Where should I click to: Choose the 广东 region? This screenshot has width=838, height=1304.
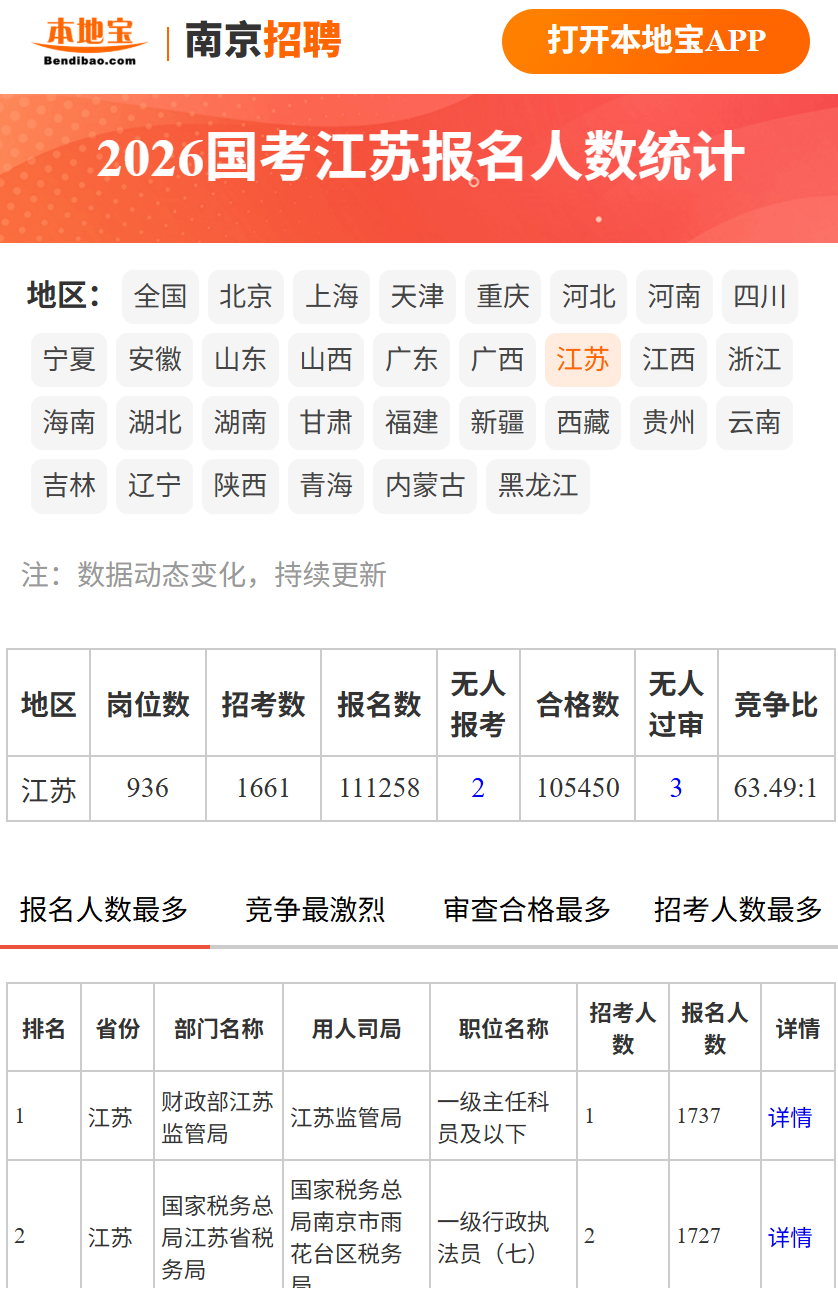click(412, 360)
